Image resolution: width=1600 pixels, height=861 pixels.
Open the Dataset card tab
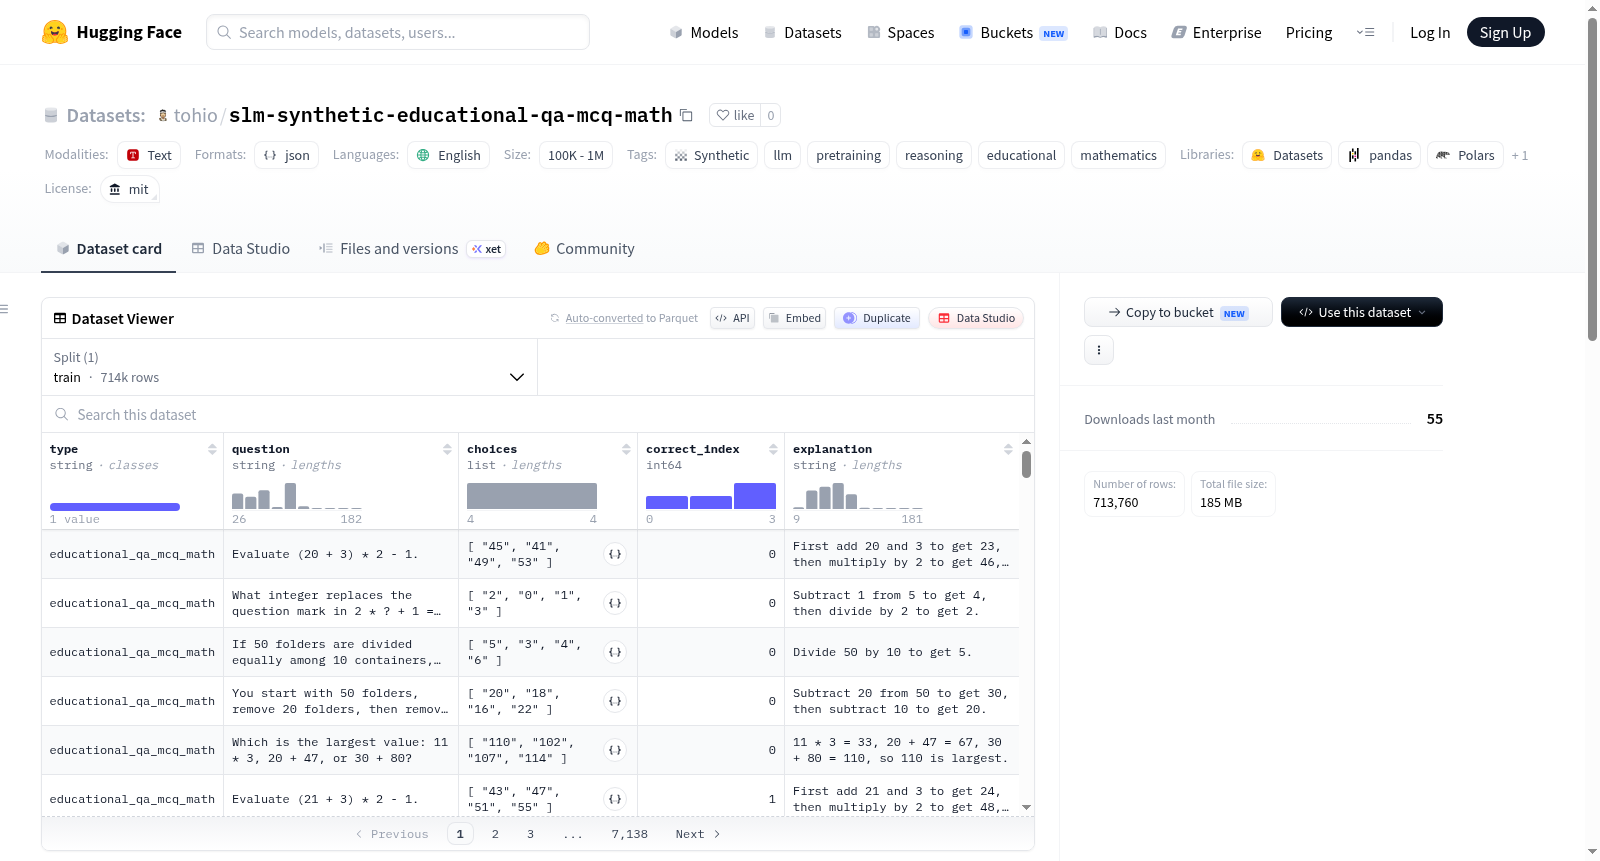[108, 248]
